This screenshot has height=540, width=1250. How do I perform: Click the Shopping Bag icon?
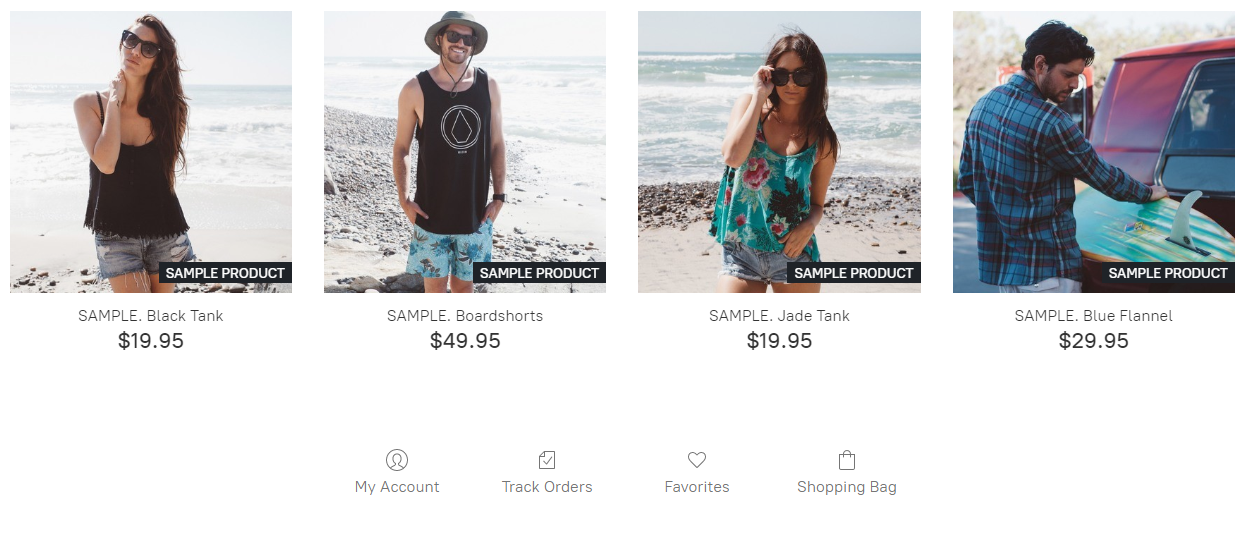847,460
